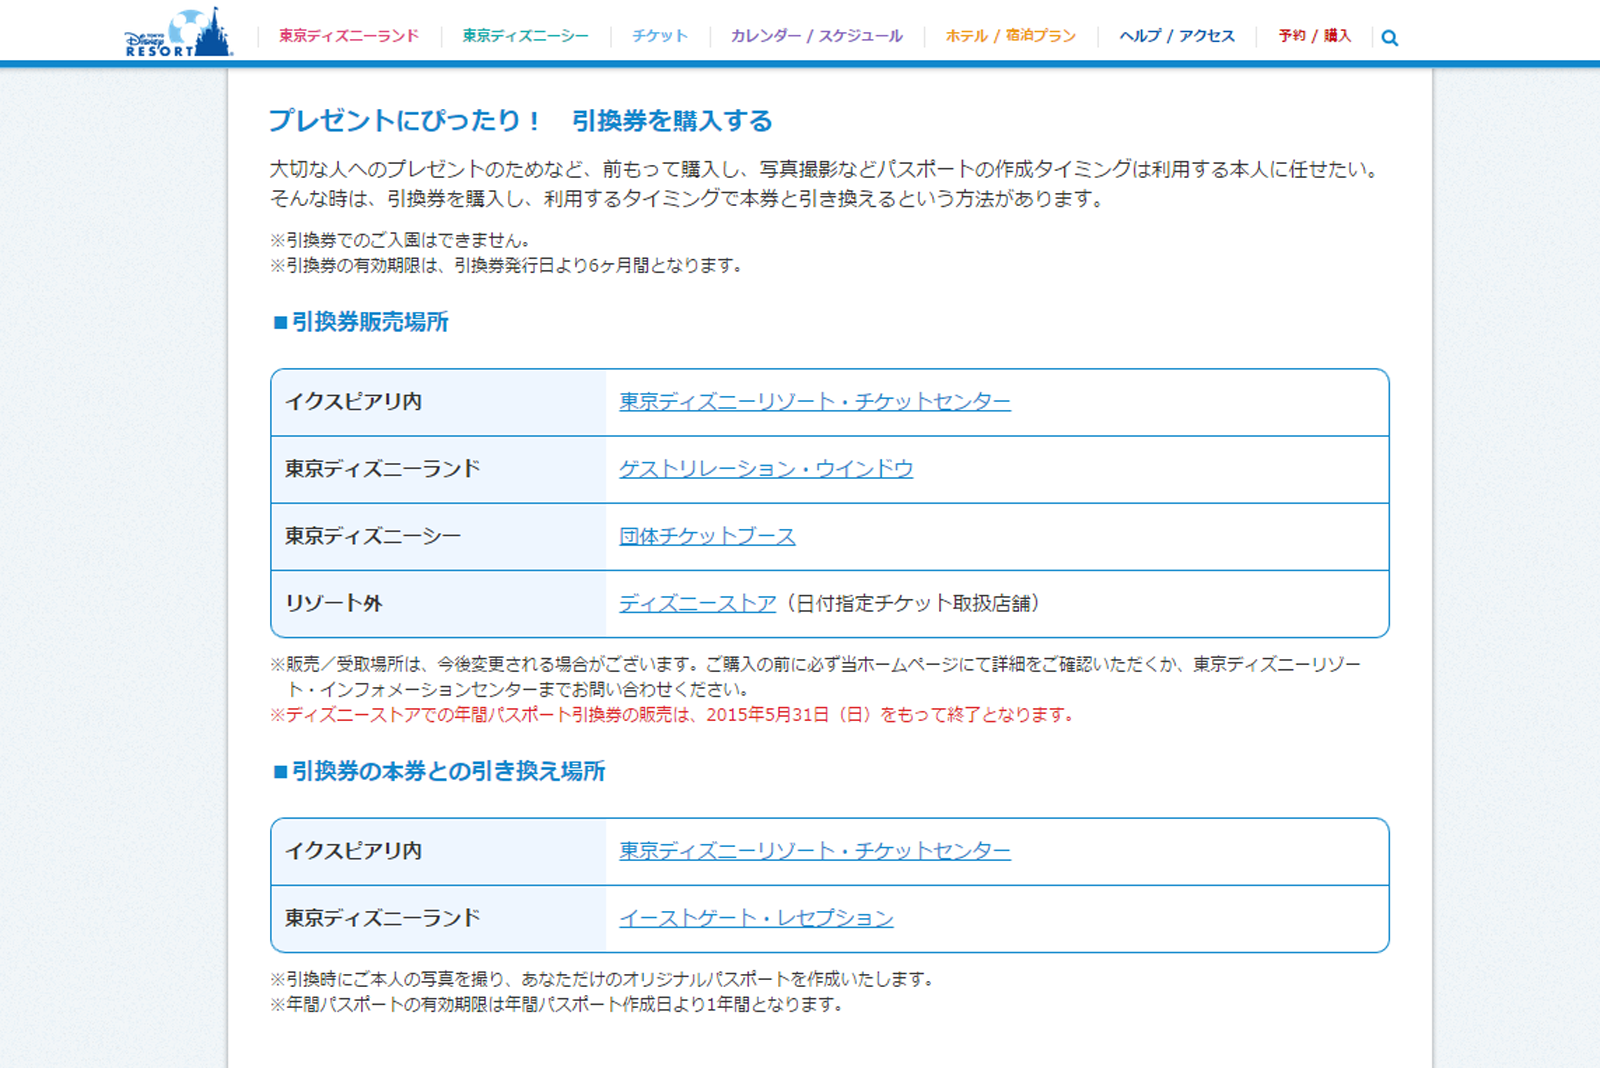Open 東京ディズニーシー nav menu

[x=525, y=36]
